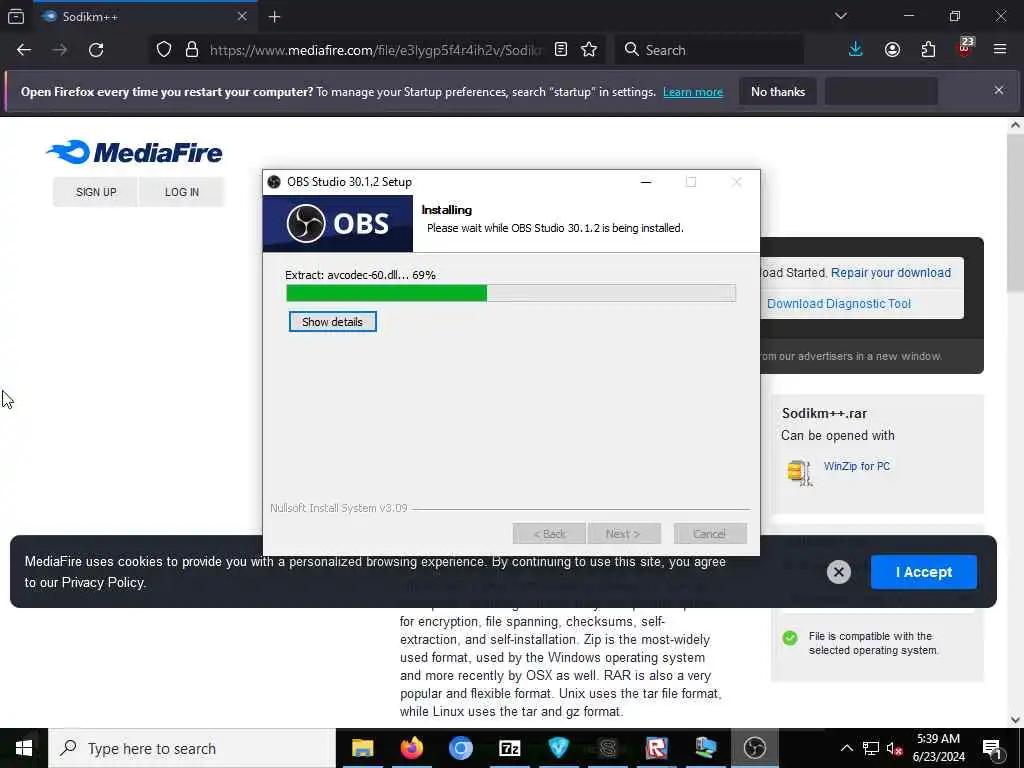Open the Firefox account icon
1024x768 pixels.
point(892,50)
